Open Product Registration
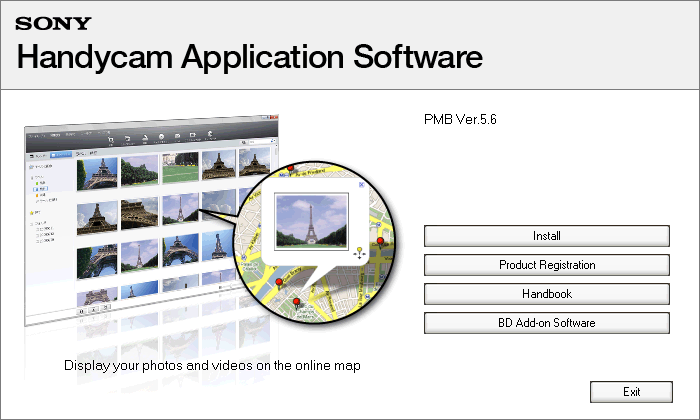This screenshot has width=700, height=420. click(546, 265)
